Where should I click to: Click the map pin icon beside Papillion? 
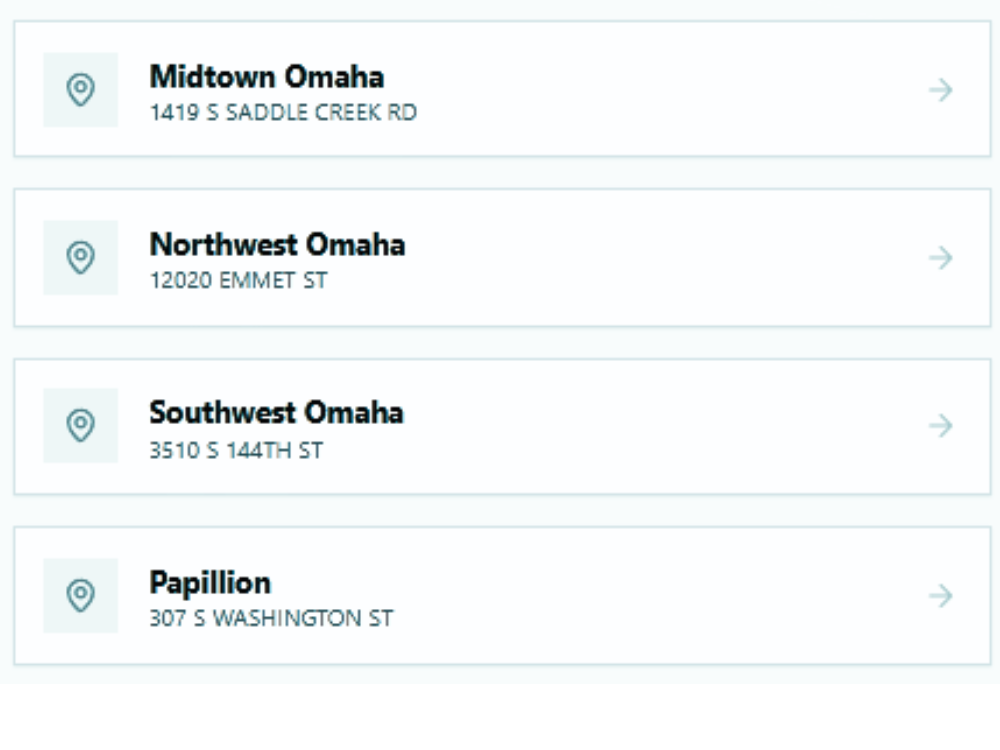coord(80,596)
